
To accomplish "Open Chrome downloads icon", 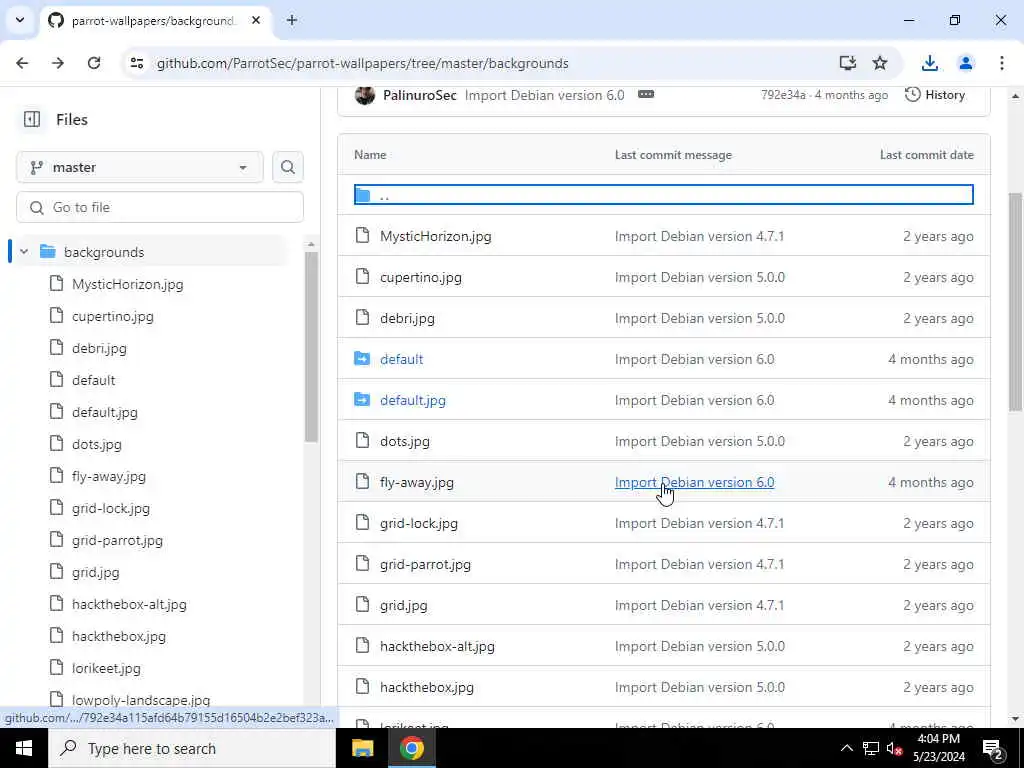I will (x=929, y=63).
